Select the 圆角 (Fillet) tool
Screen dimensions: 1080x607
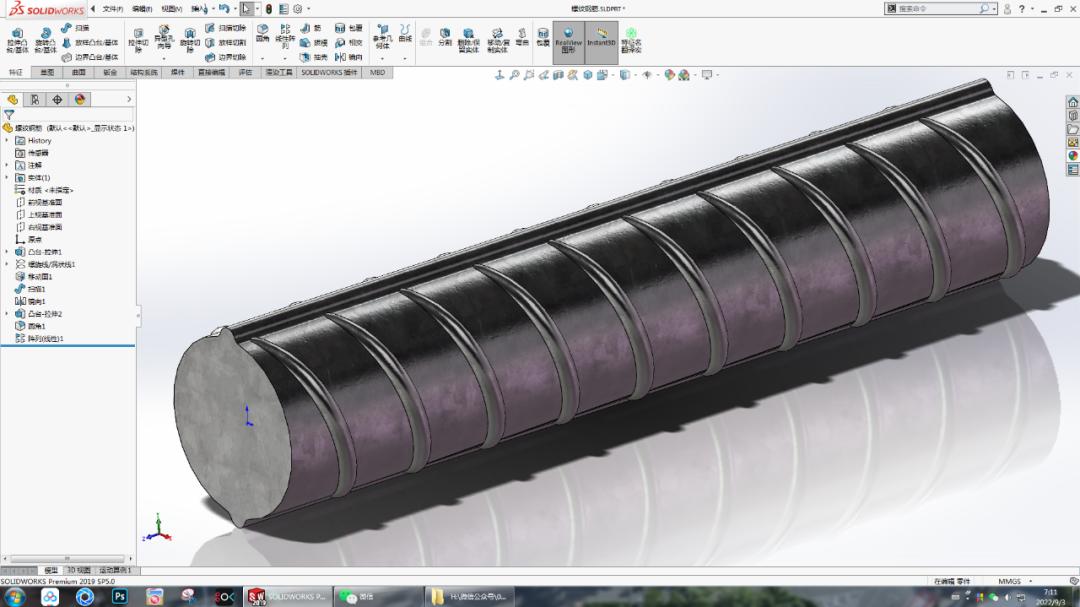tap(261, 30)
